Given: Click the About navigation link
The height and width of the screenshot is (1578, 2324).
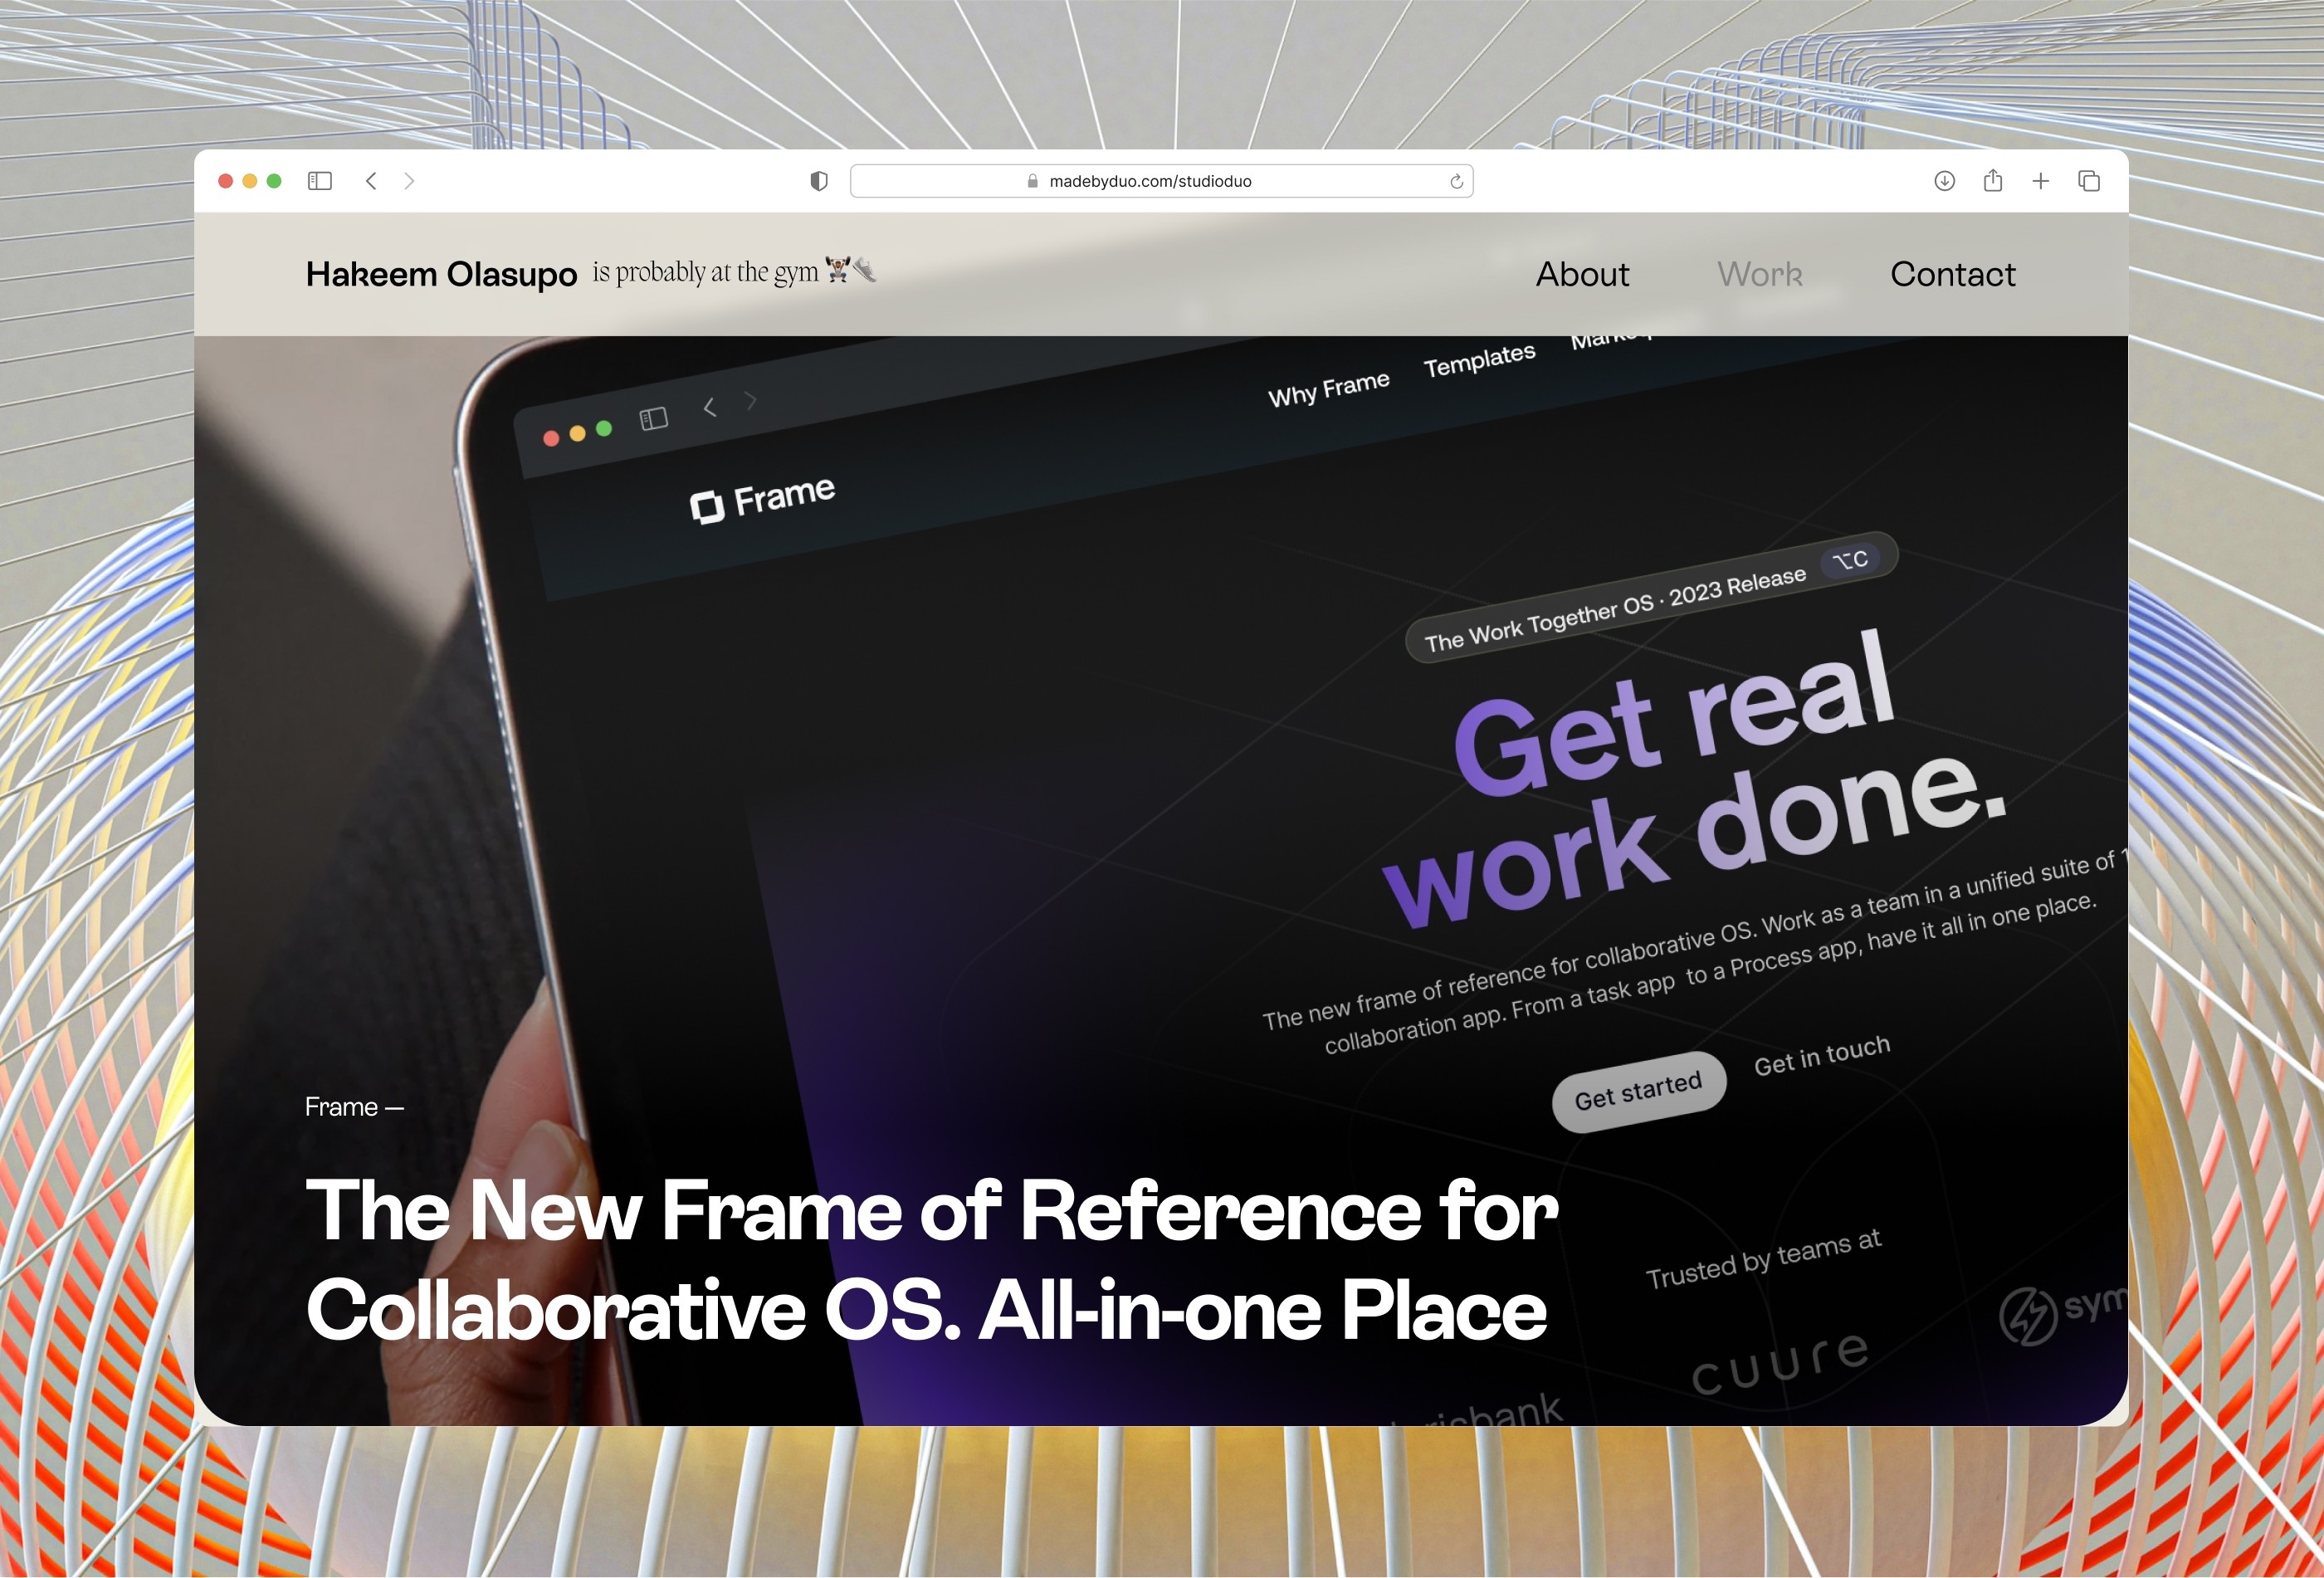Looking at the screenshot, I should click(x=1583, y=273).
